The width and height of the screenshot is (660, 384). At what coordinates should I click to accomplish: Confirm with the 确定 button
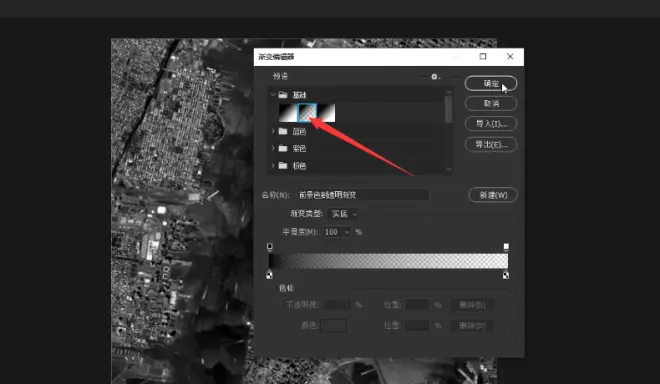coord(491,83)
